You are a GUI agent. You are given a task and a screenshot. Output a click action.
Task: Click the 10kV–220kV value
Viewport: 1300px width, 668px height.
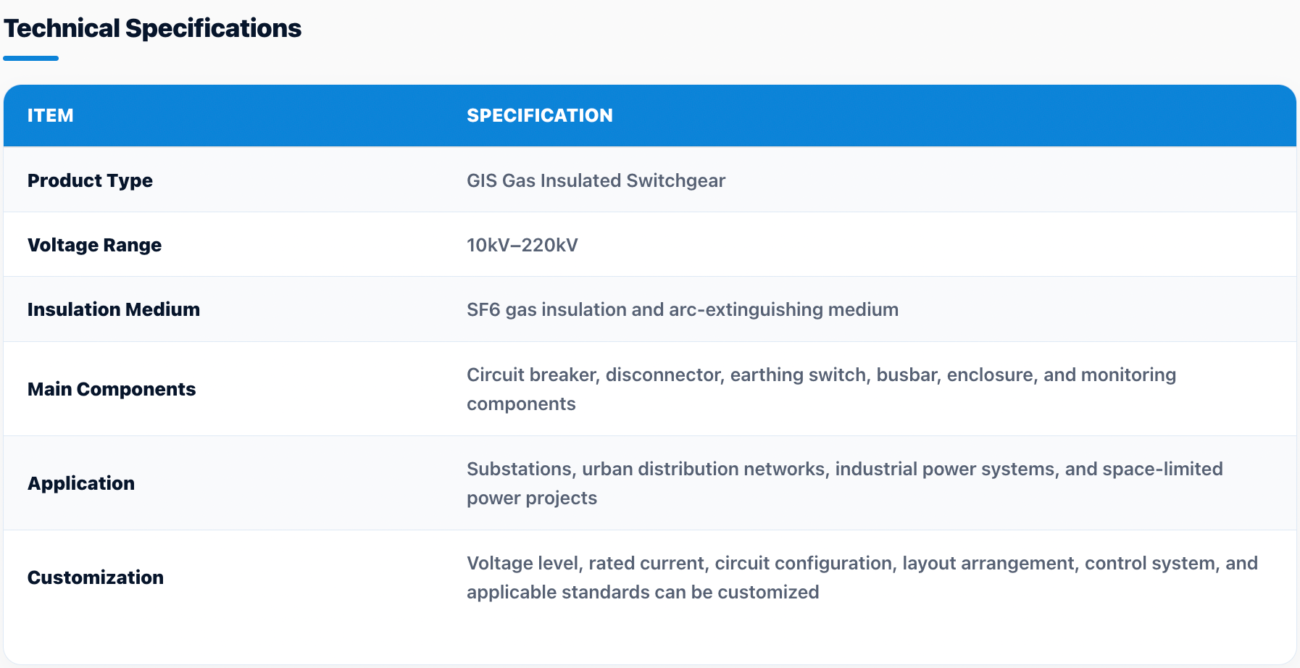tap(522, 245)
